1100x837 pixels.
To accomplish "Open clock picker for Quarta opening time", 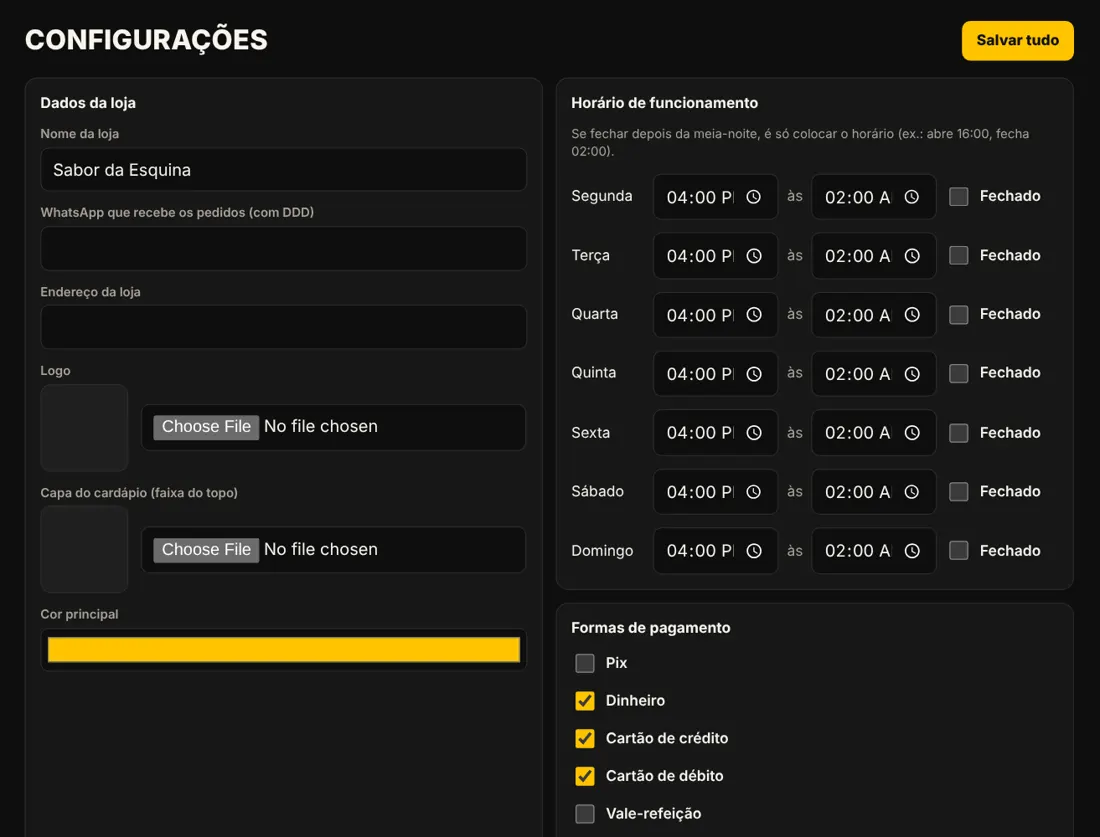I will 753,315.
